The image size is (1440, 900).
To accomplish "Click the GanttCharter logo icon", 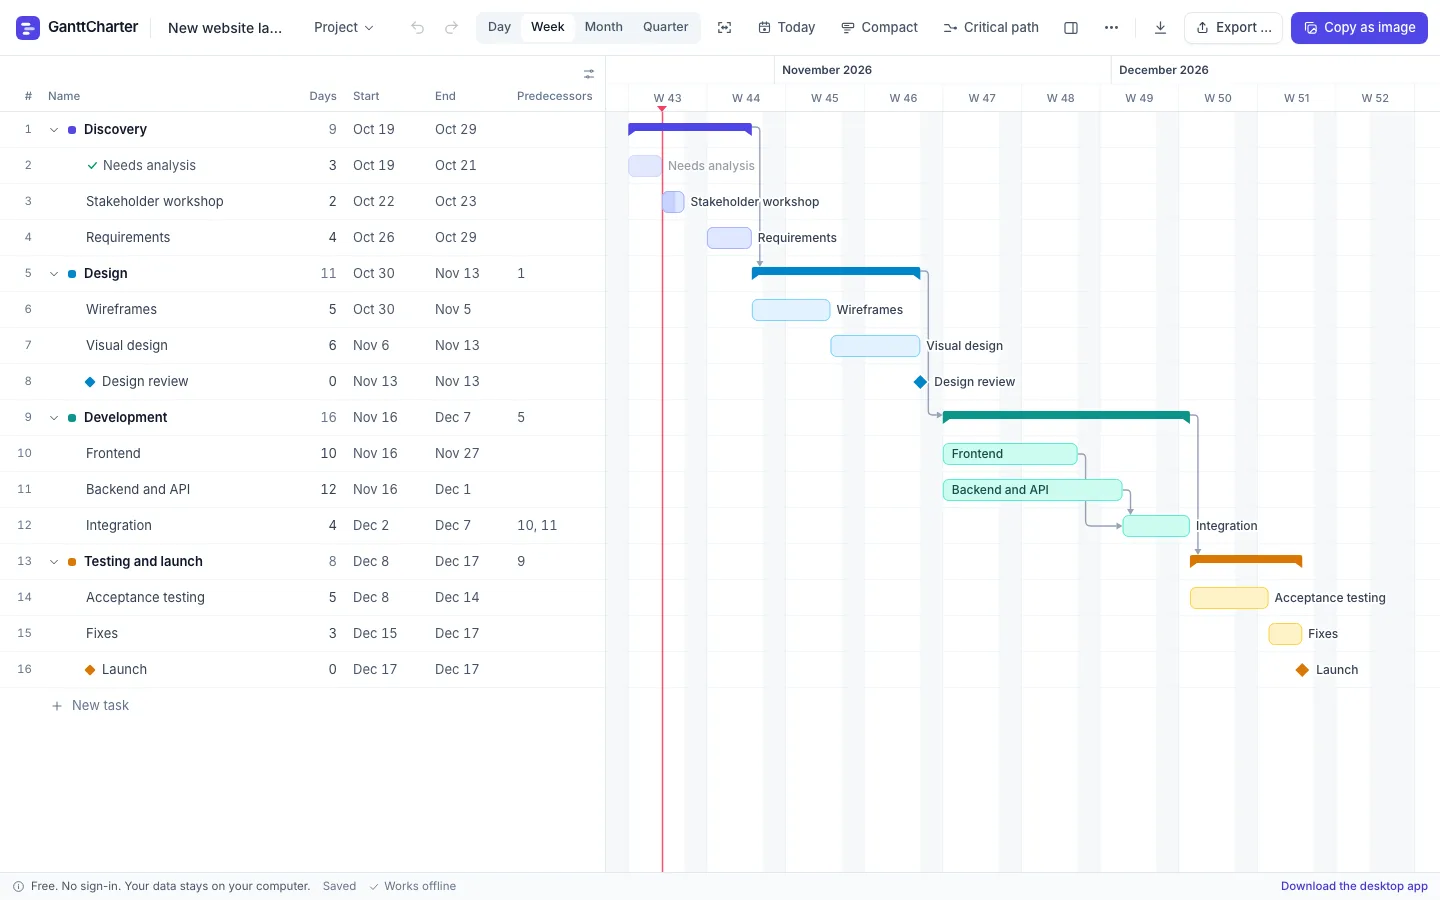I will [x=28, y=27].
